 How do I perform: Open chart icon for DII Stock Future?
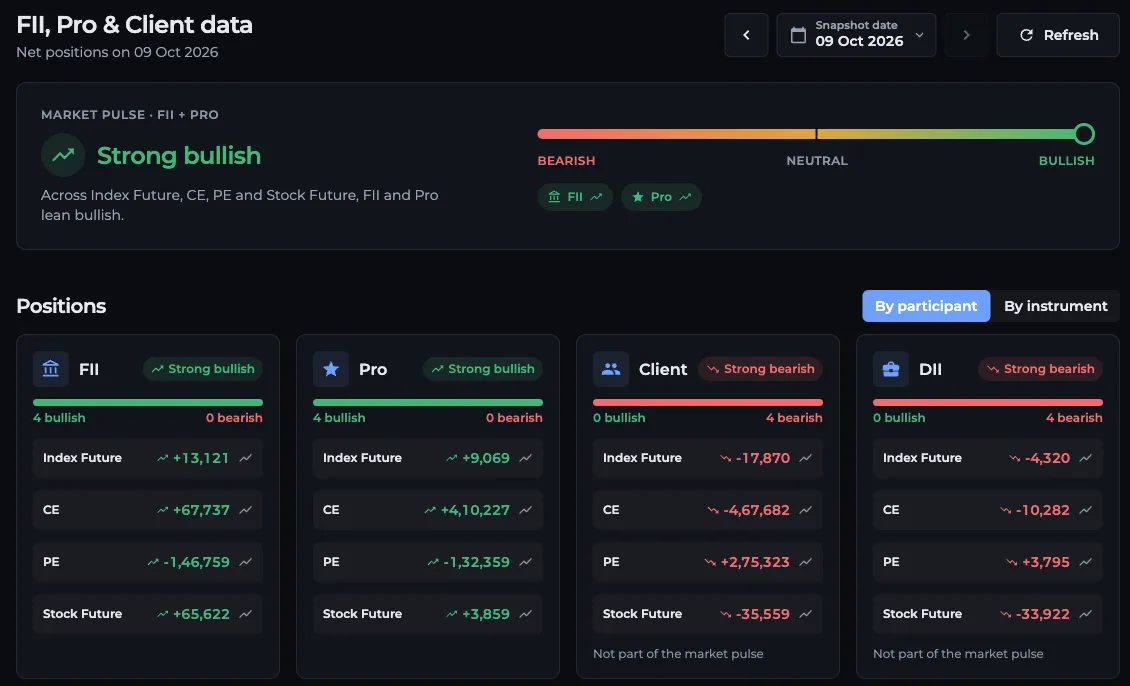1086,614
